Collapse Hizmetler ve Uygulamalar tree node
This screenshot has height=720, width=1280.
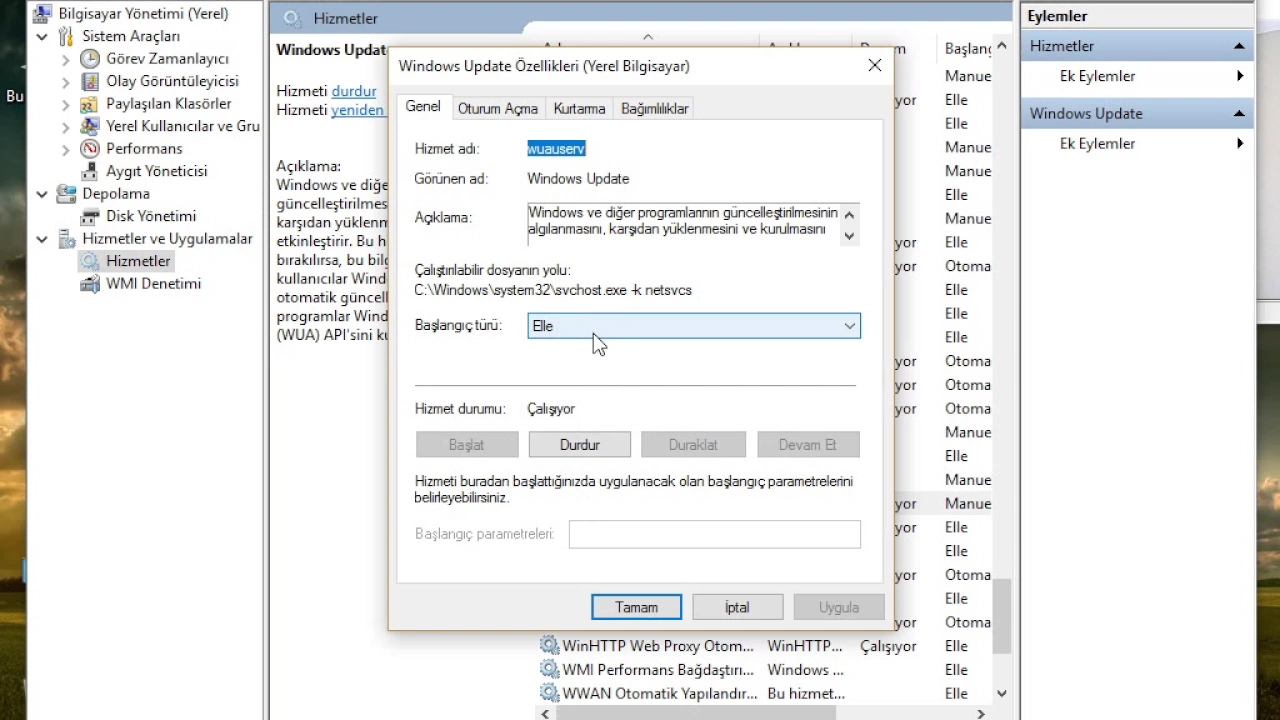[42, 239]
